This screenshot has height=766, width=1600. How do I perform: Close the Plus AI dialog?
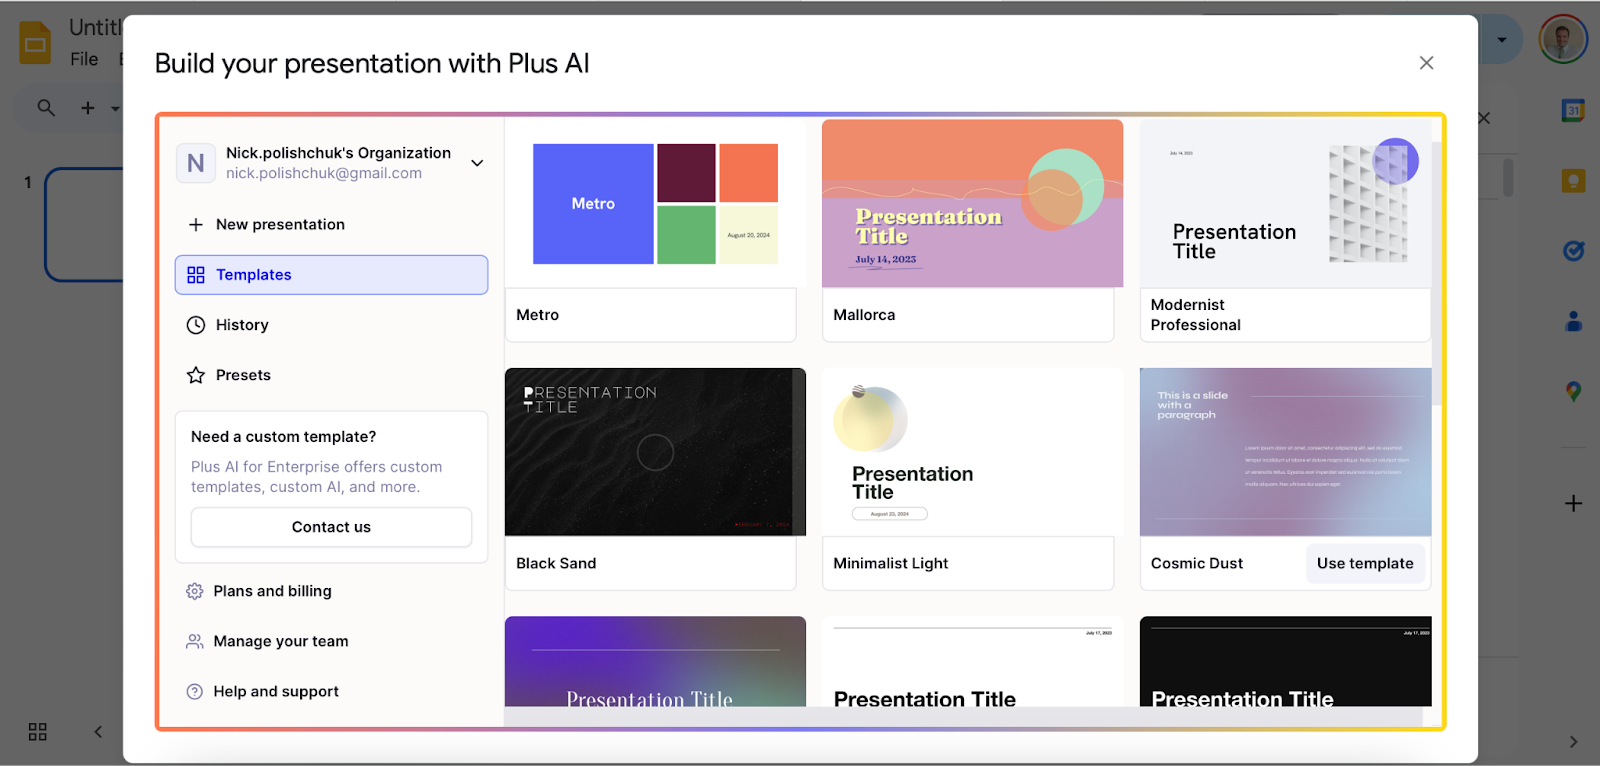coord(1426,63)
